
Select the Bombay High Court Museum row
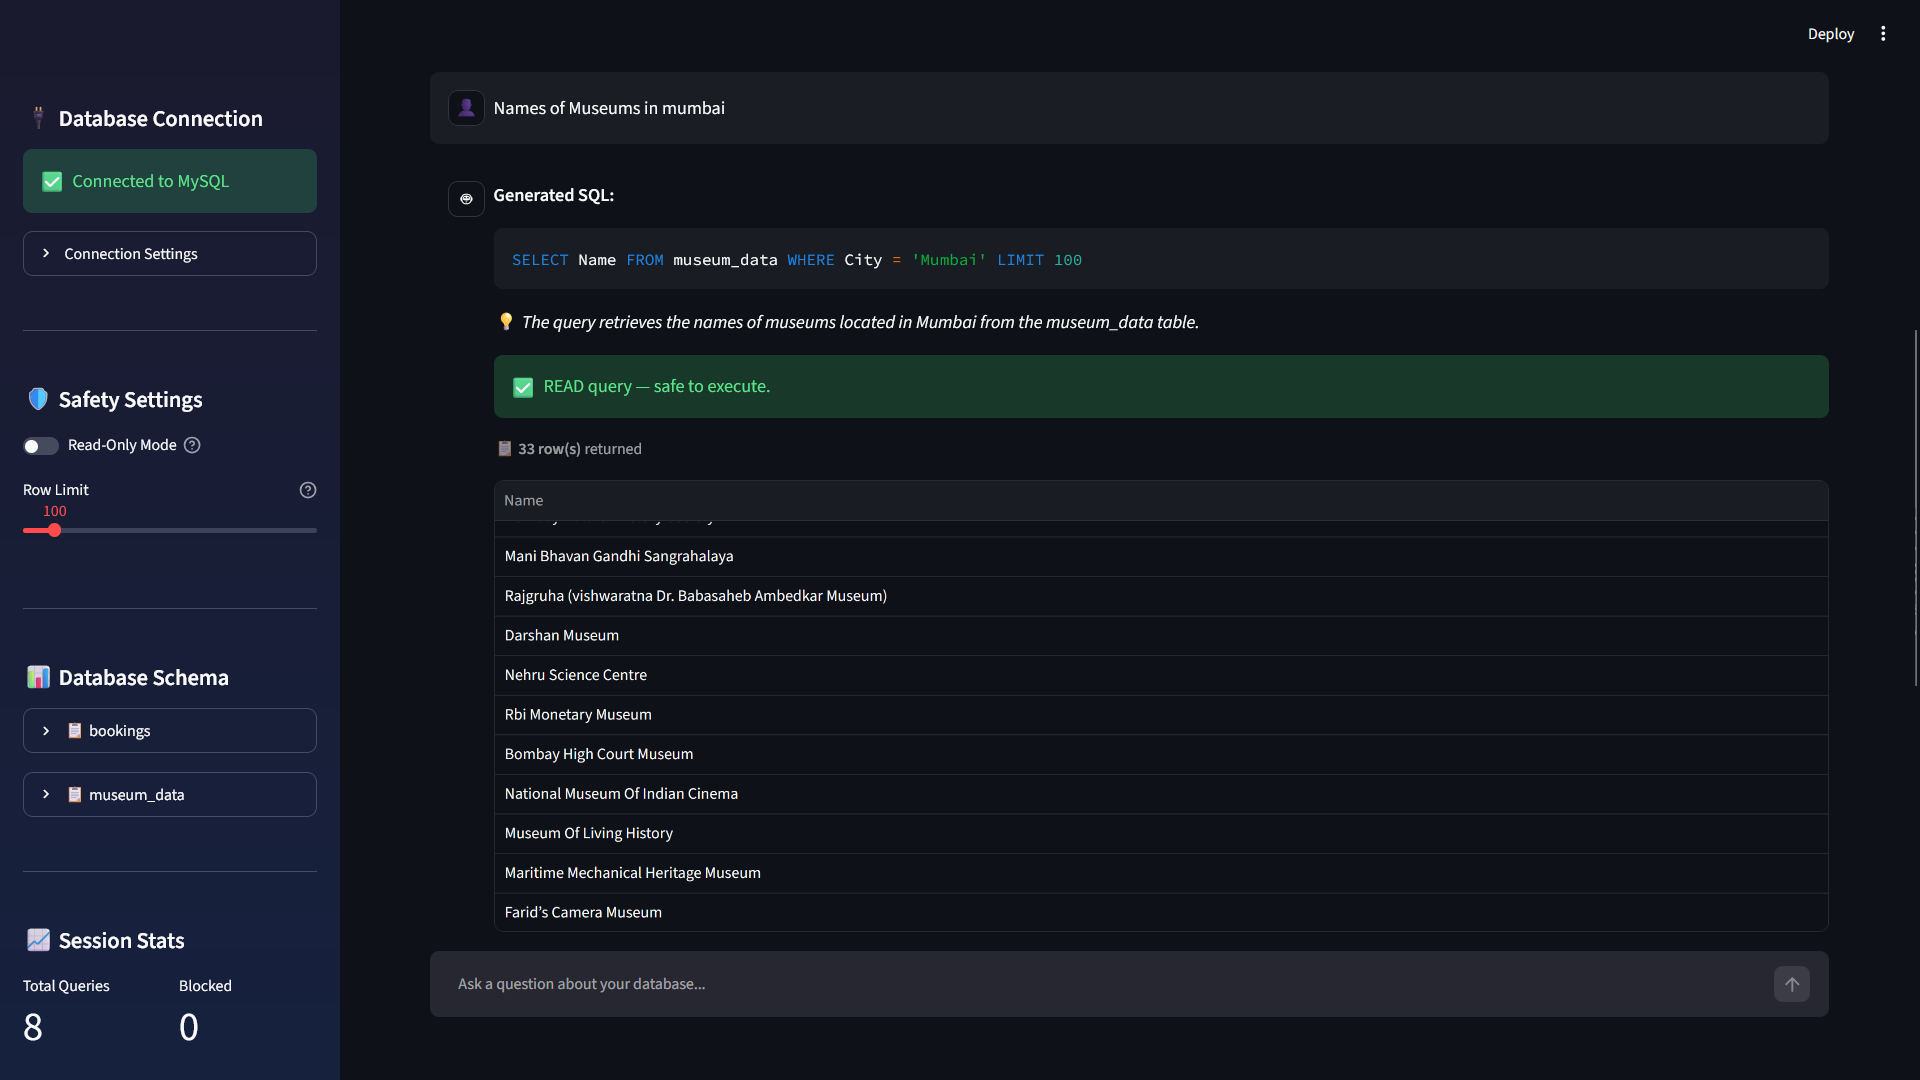tap(1160, 754)
